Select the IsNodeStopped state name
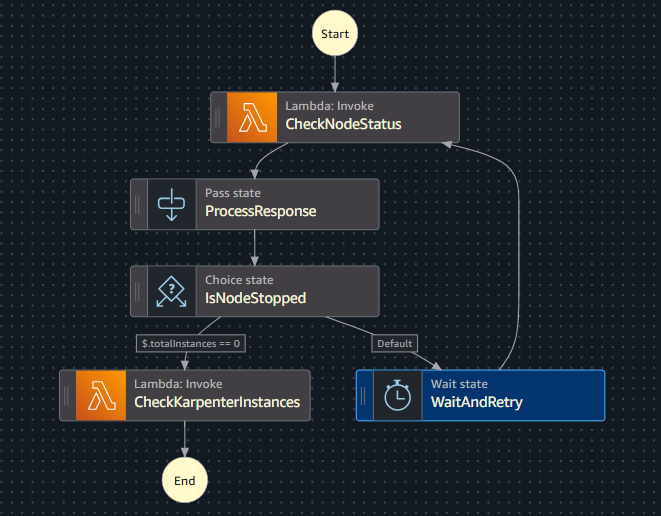 (x=255, y=298)
